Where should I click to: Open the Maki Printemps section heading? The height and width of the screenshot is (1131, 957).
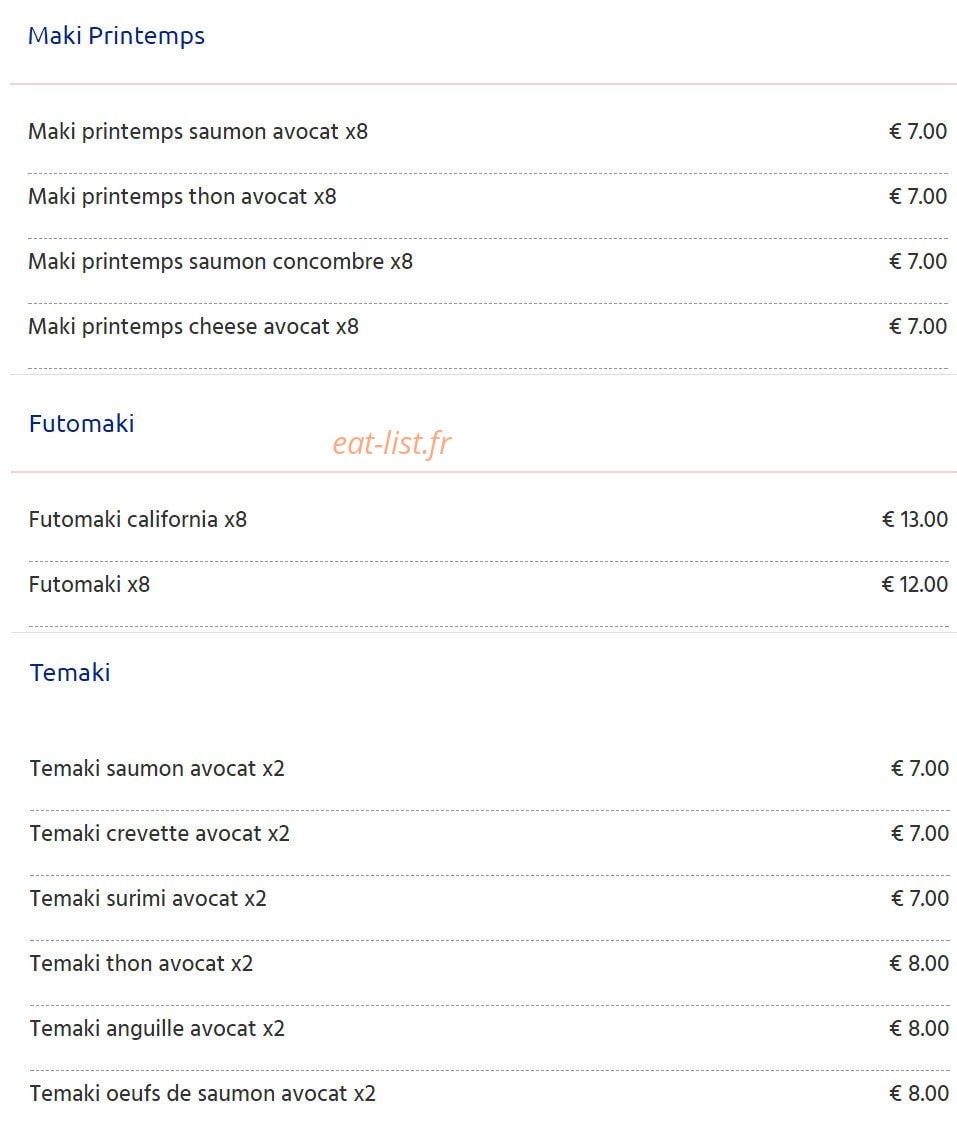(116, 36)
